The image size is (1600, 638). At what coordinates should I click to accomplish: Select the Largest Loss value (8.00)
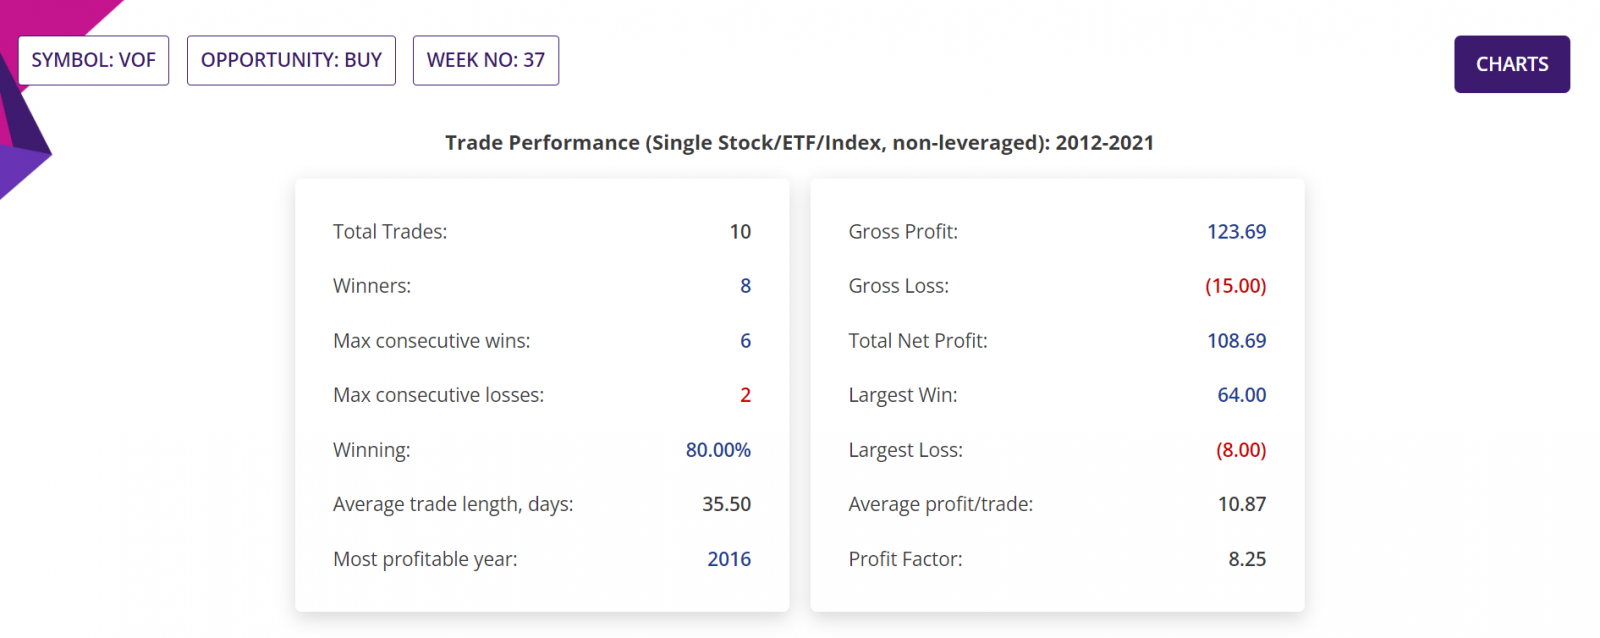pos(1241,450)
